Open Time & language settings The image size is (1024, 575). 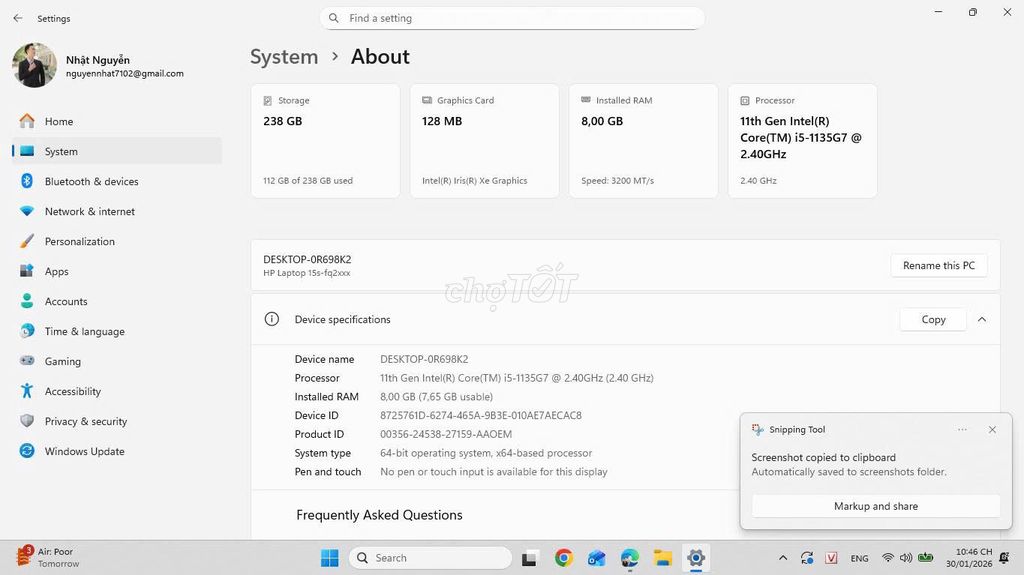click(117, 331)
